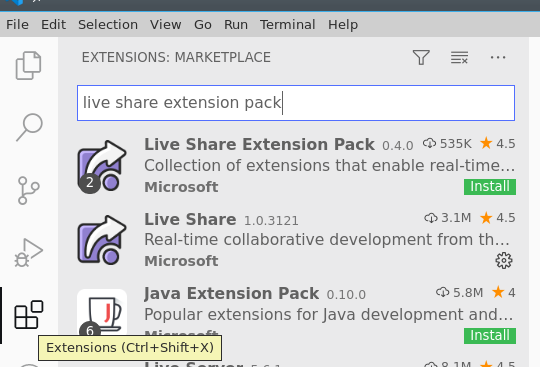Open the Edit menu
Image resolution: width=540 pixels, height=367 pixels.
click(x=53, y=25)
